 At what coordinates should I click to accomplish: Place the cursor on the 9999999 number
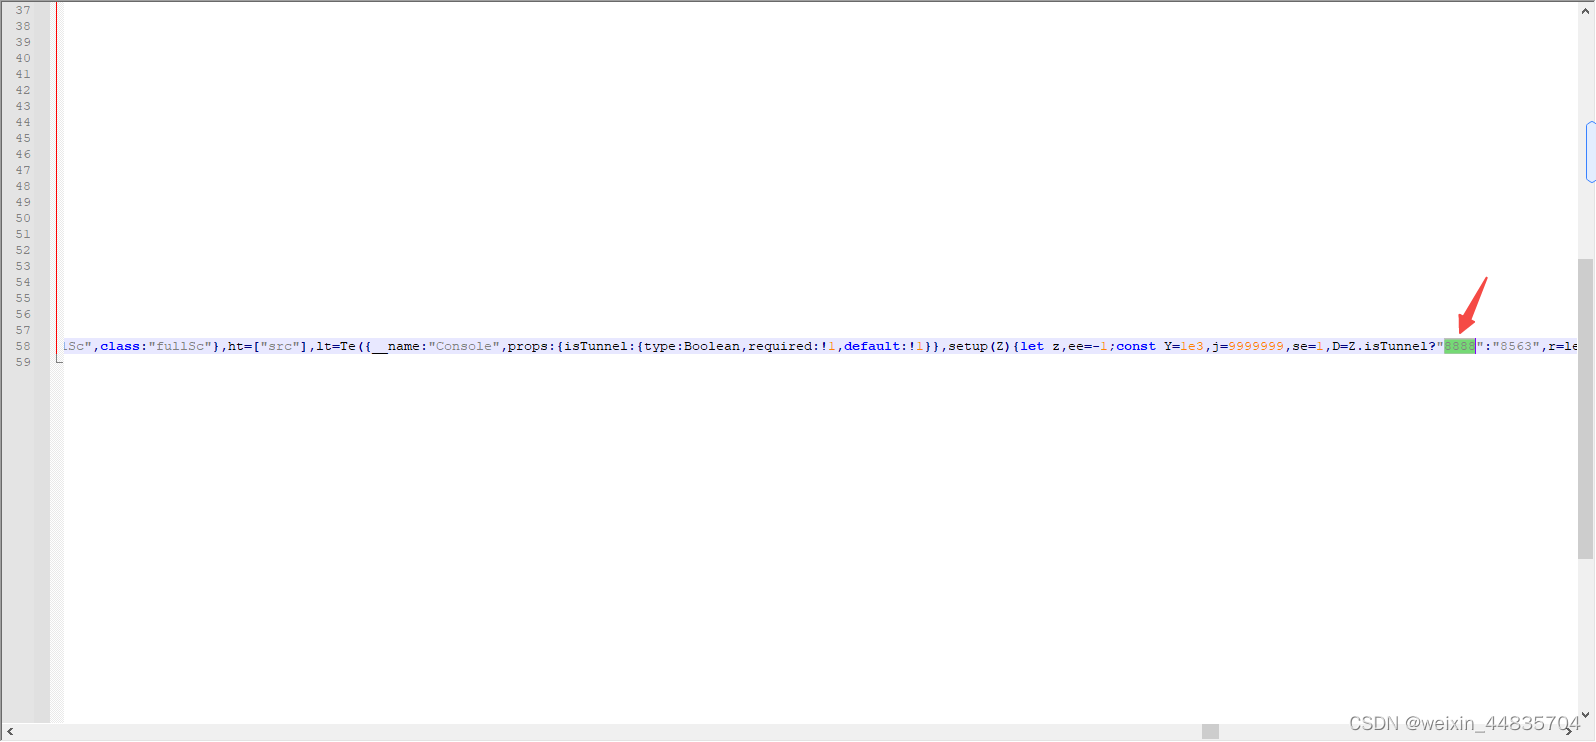pyautogui.click(x=1256, y=346)
